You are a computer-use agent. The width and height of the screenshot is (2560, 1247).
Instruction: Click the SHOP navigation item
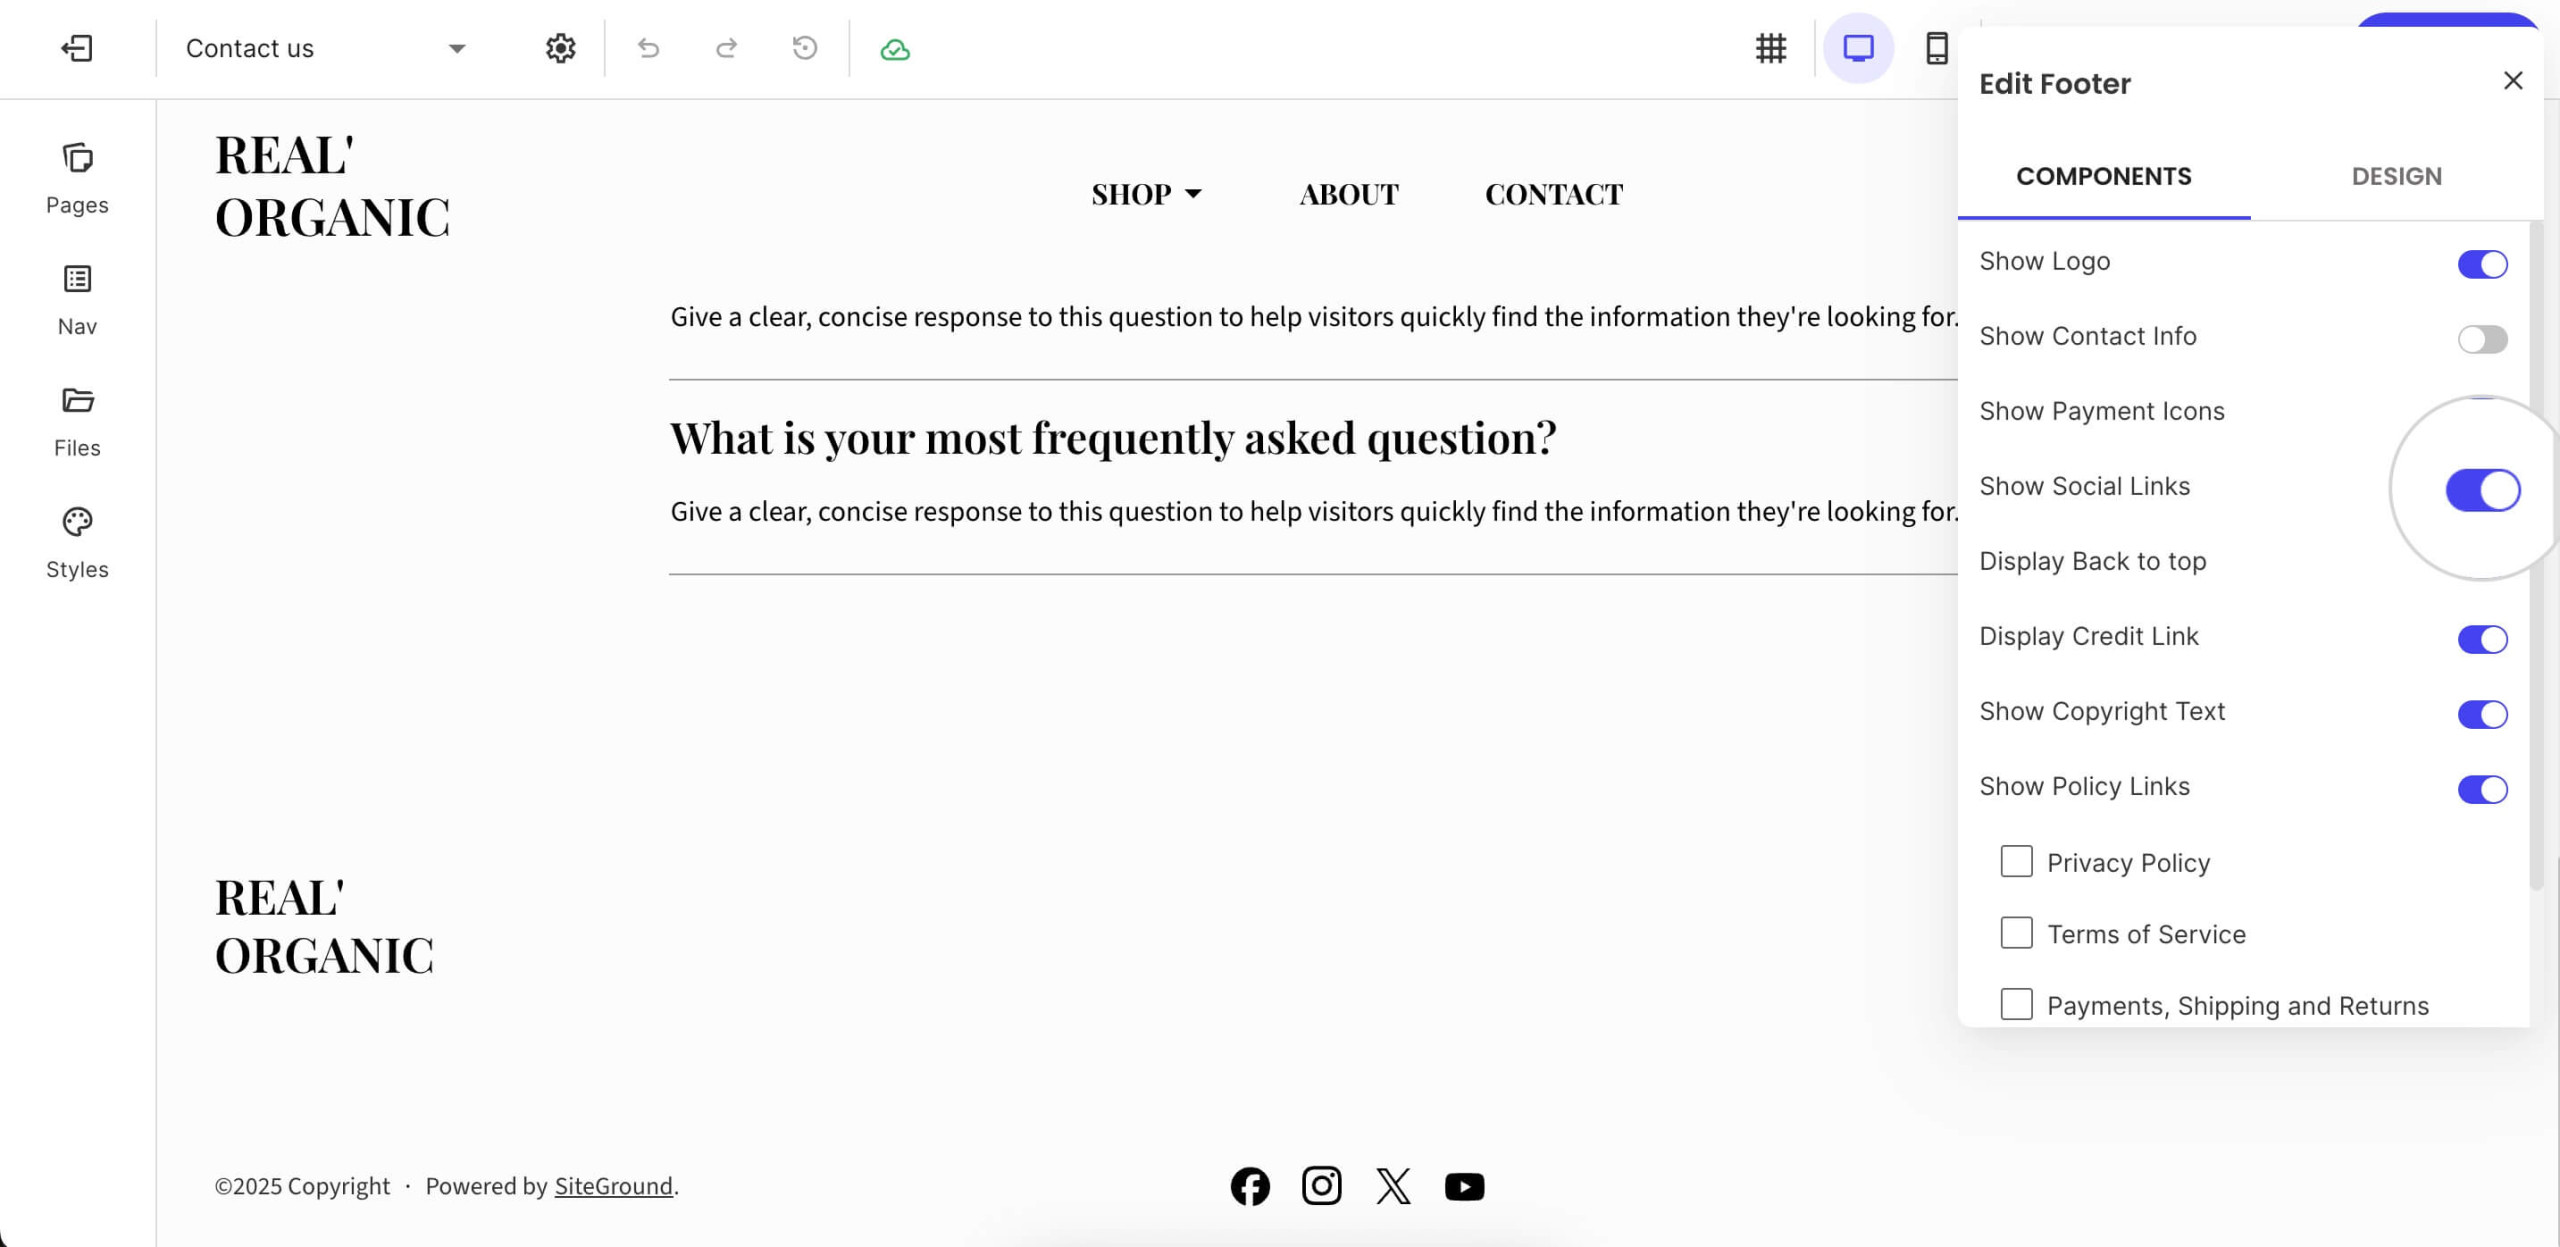1131,194
